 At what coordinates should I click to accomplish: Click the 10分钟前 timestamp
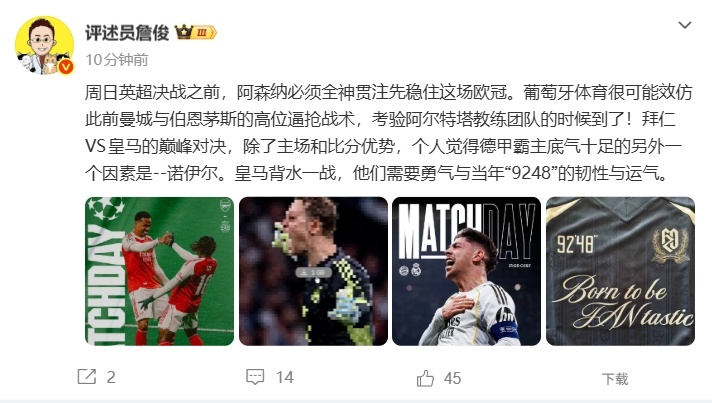117,59
